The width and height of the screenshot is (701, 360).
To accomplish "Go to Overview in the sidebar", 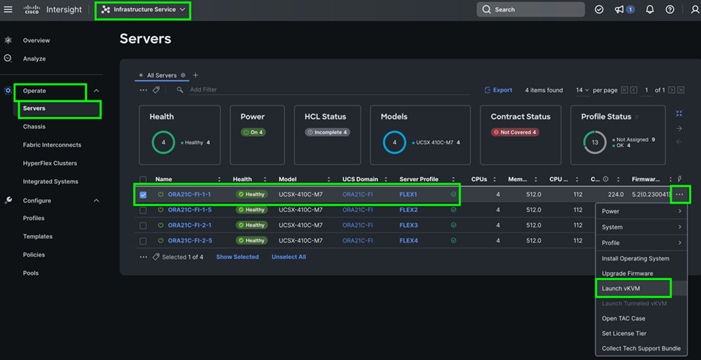I will 36,40.
